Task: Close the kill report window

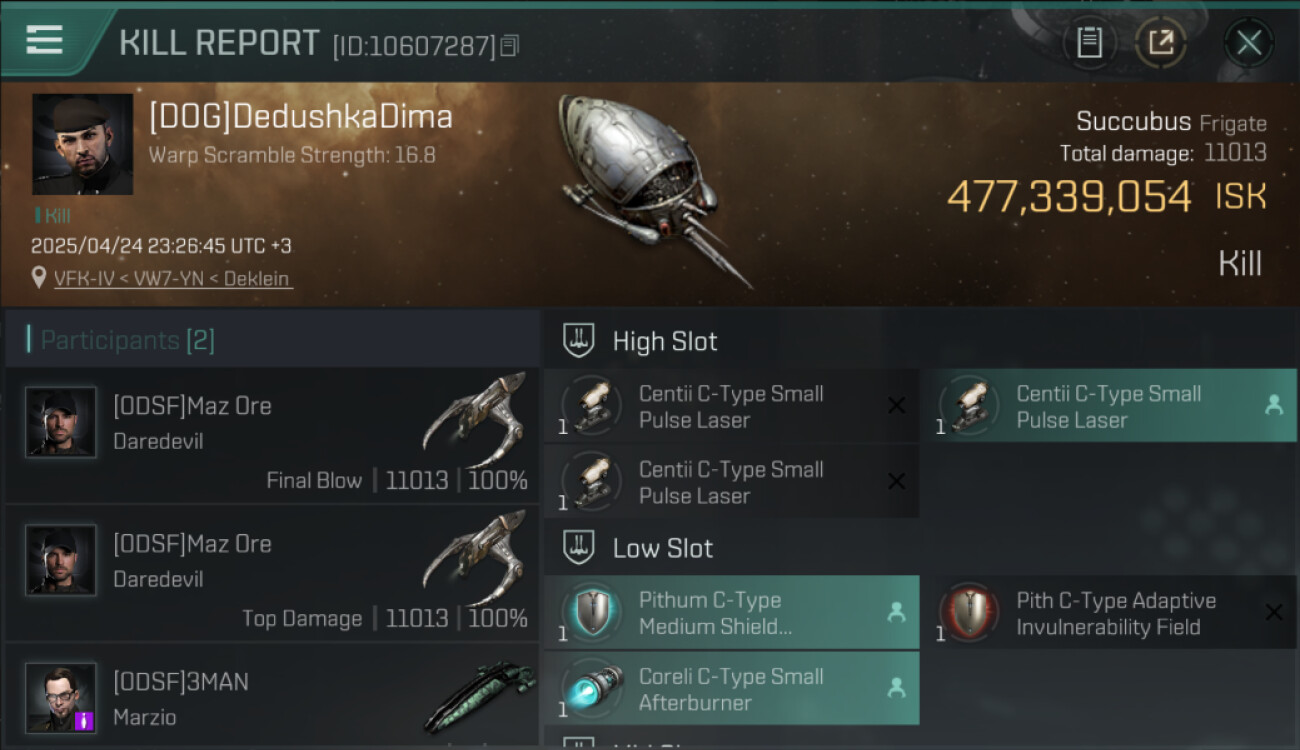Action: coord(1248,43)
